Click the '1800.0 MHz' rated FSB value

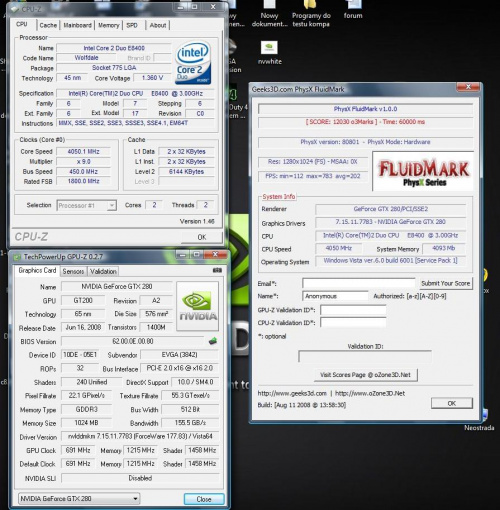click(x=83, y=181)
